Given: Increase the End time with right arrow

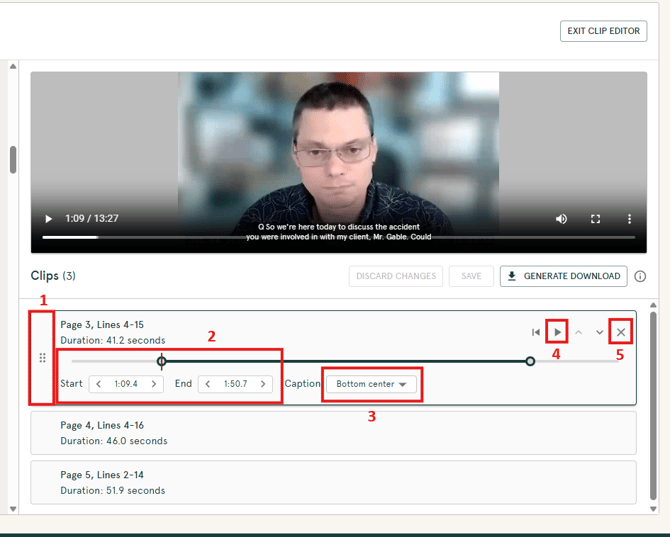Looking at the screenshot, I should coord(263,384).
